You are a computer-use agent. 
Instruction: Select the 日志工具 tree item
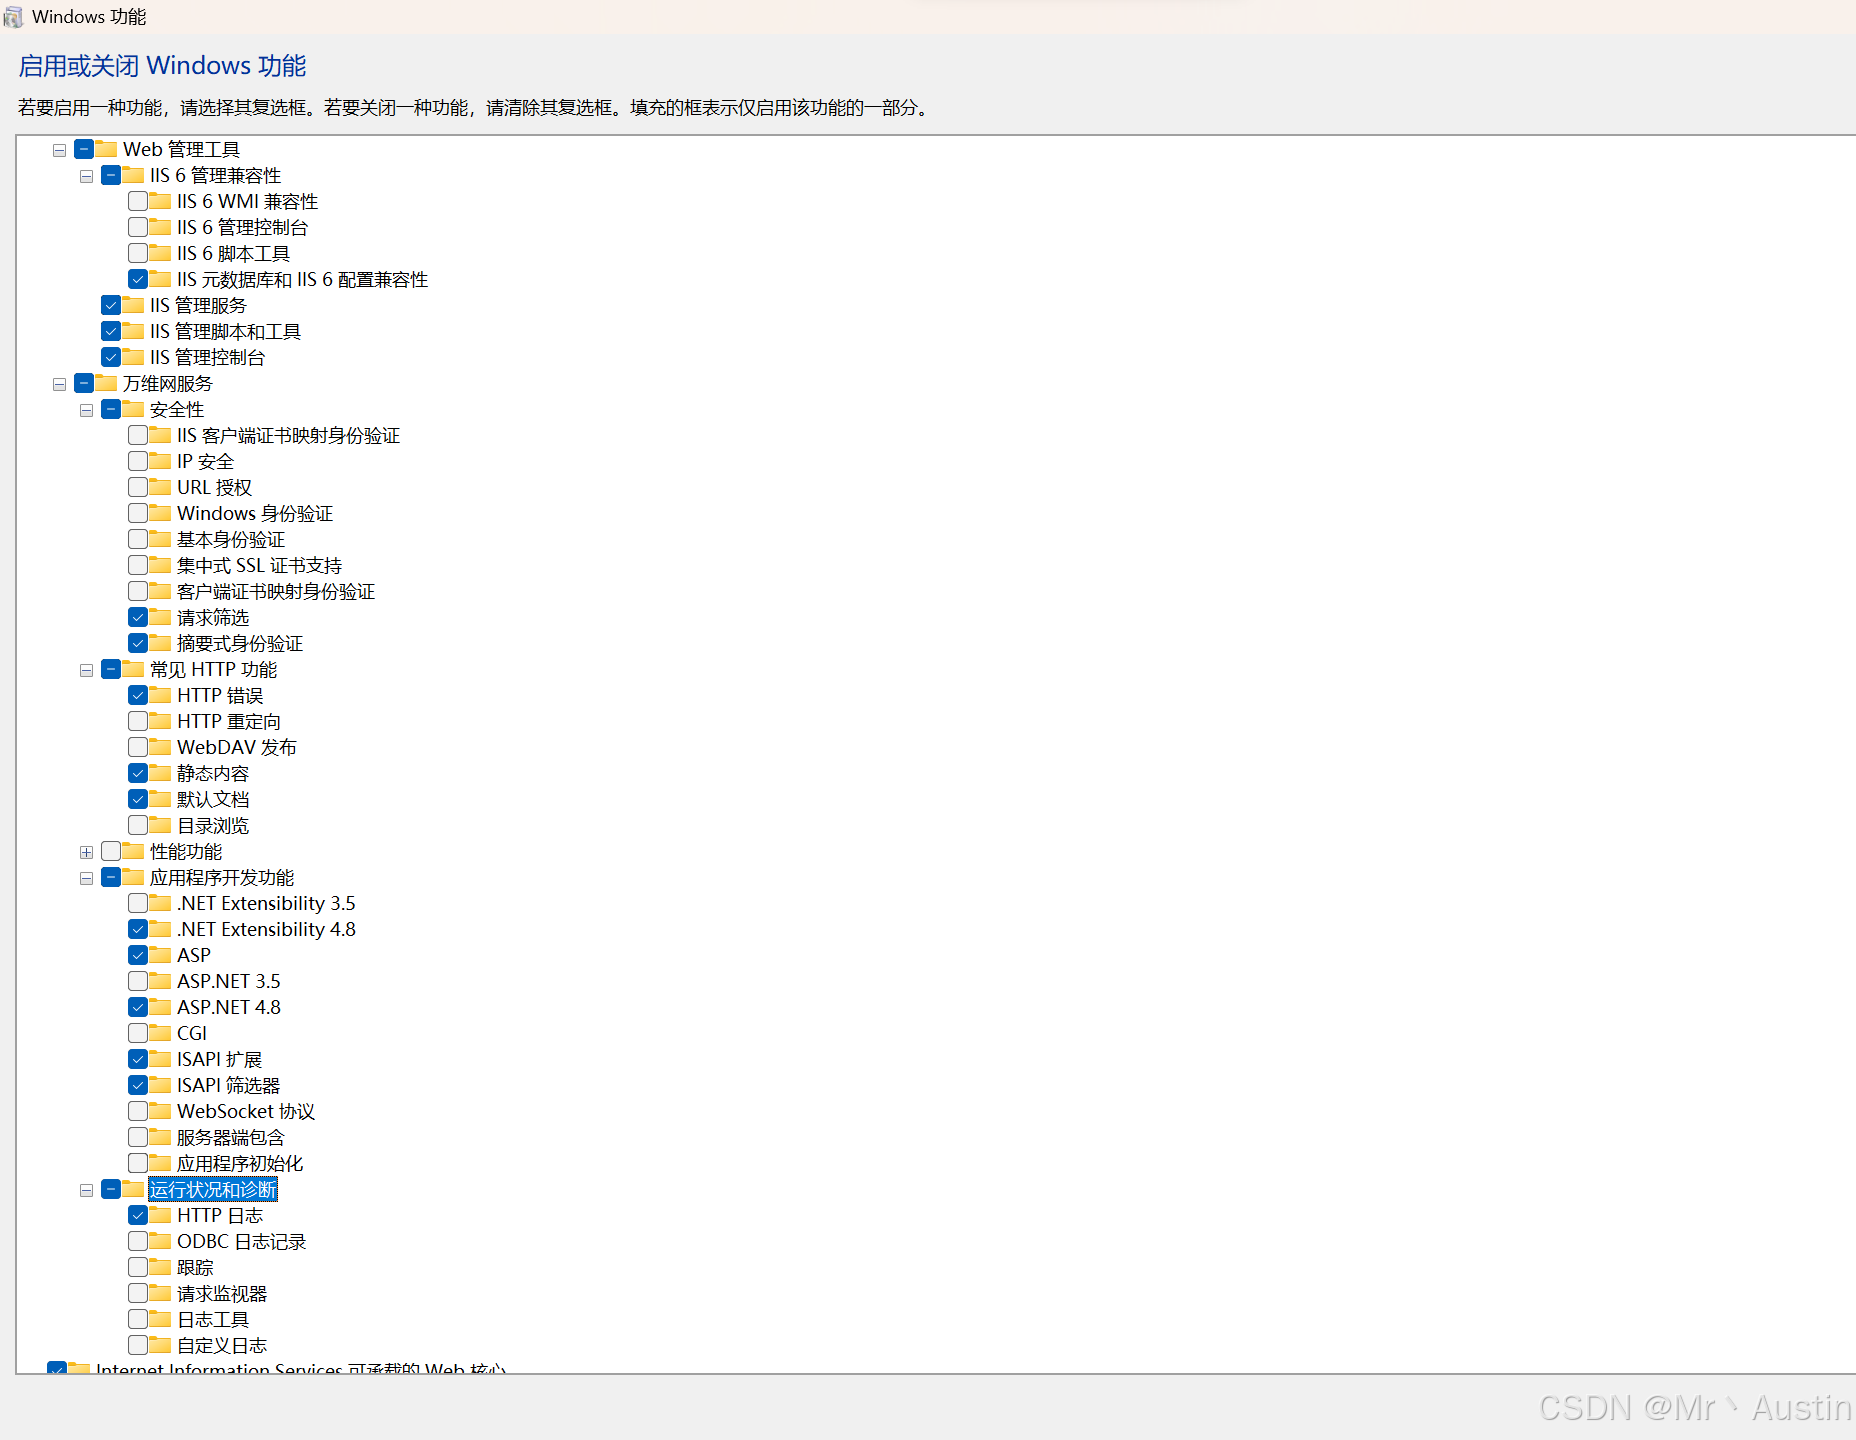coord(213,1319)
